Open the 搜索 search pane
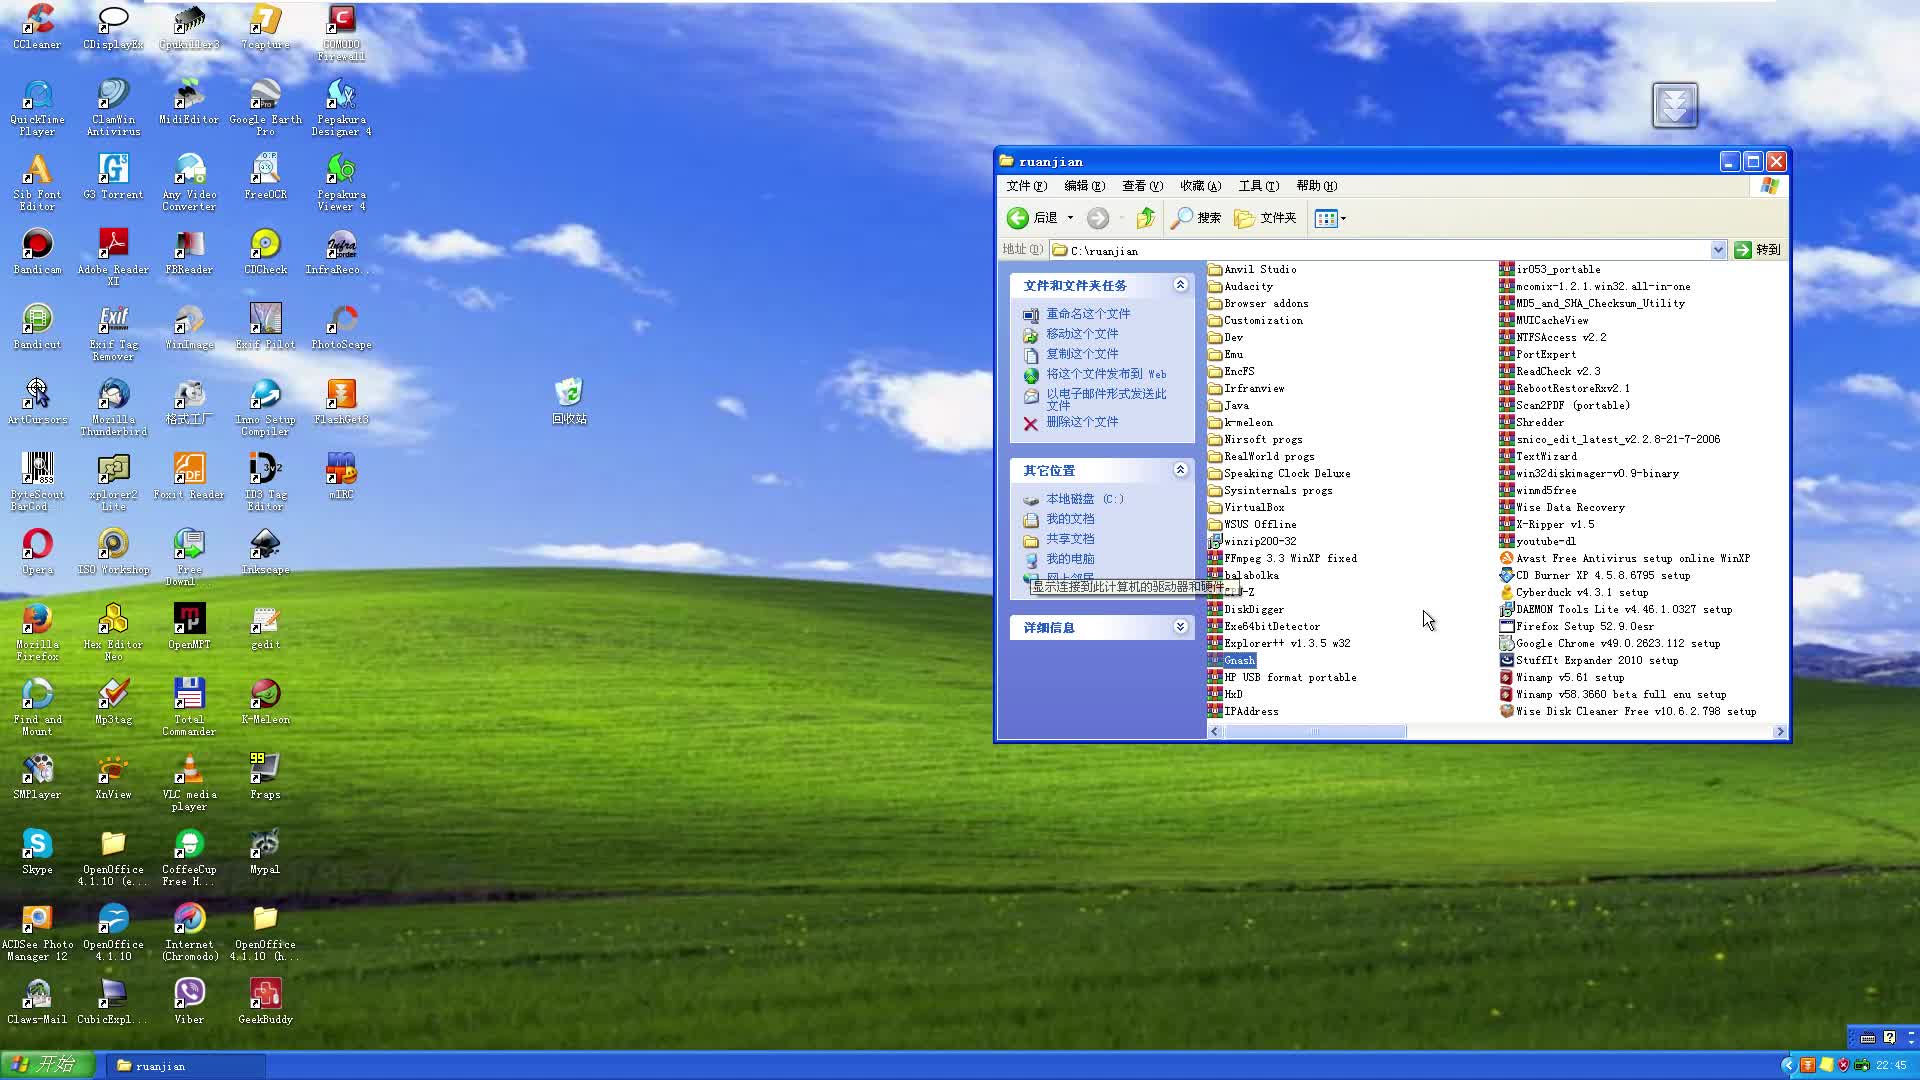Image resolution: width=1920 pixels, height=1080 pixels. point(1196,218)
